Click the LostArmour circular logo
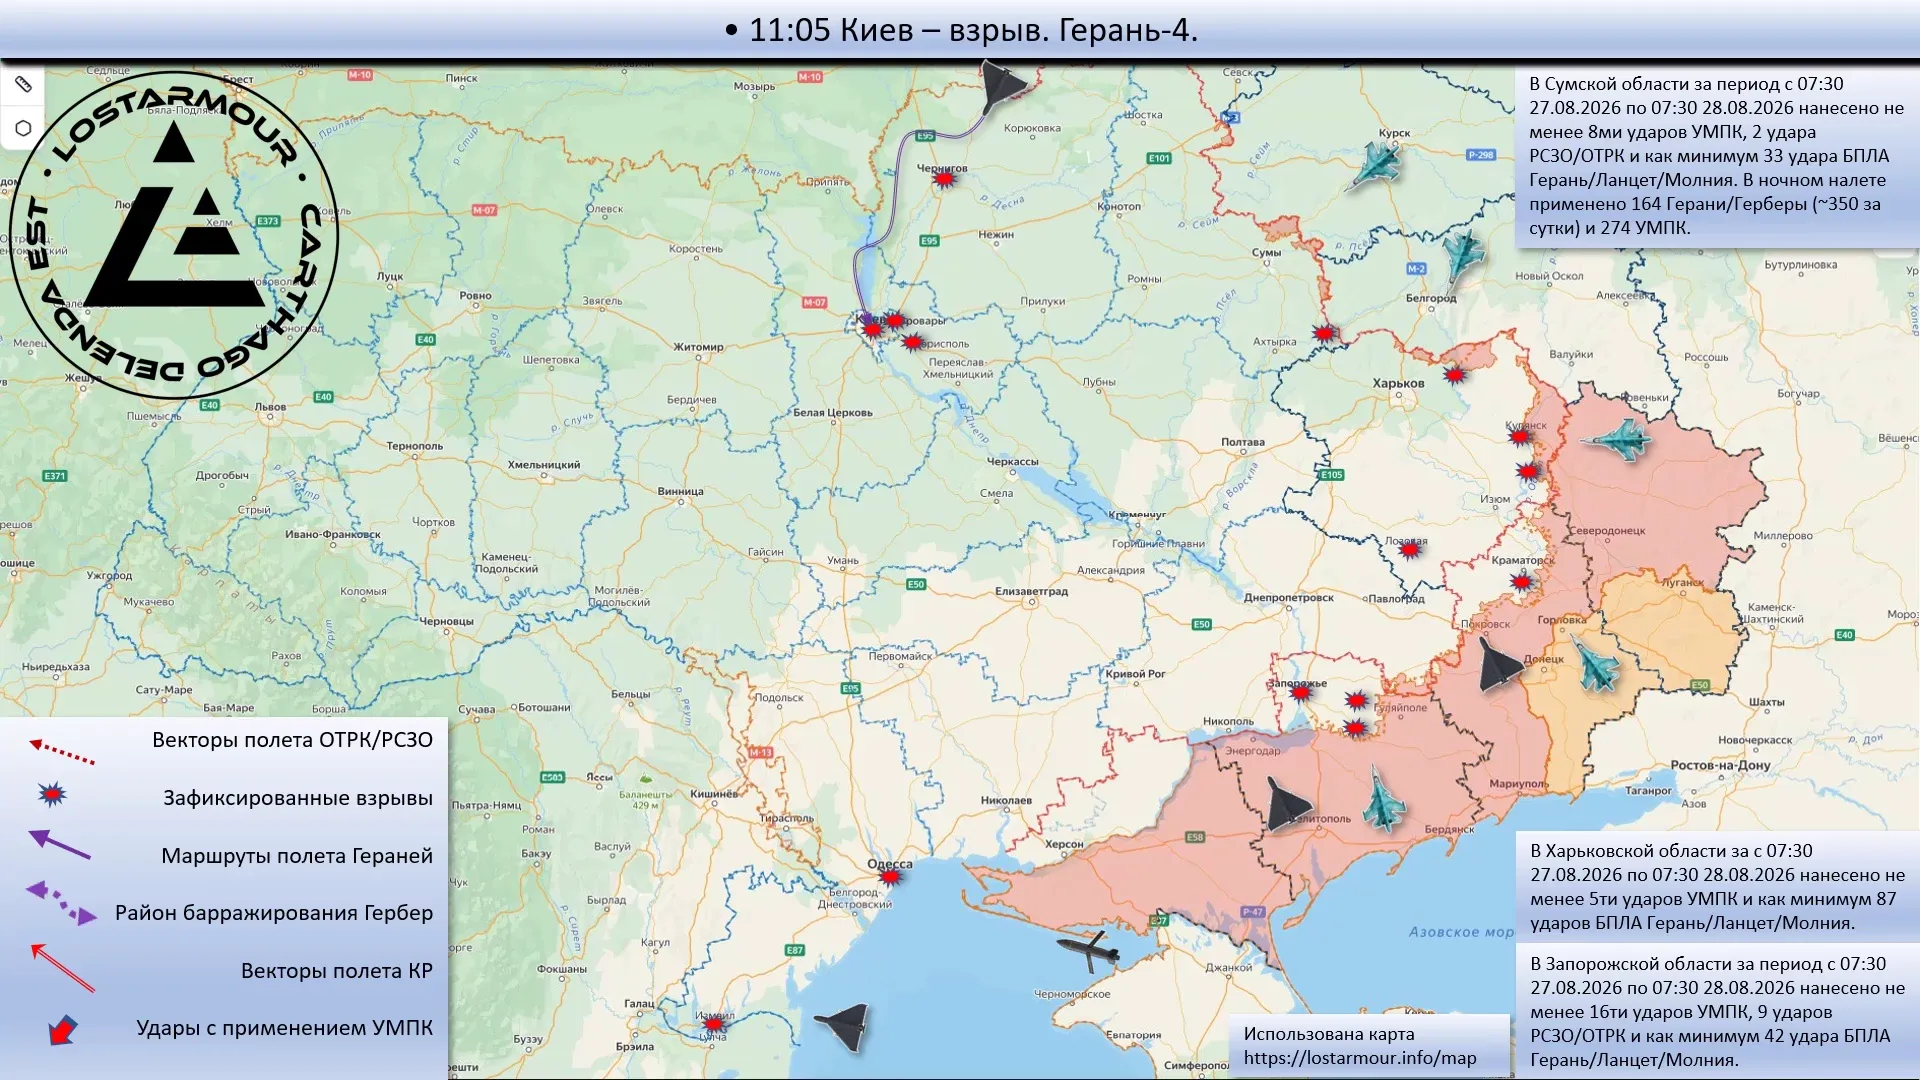 (174, 236)
